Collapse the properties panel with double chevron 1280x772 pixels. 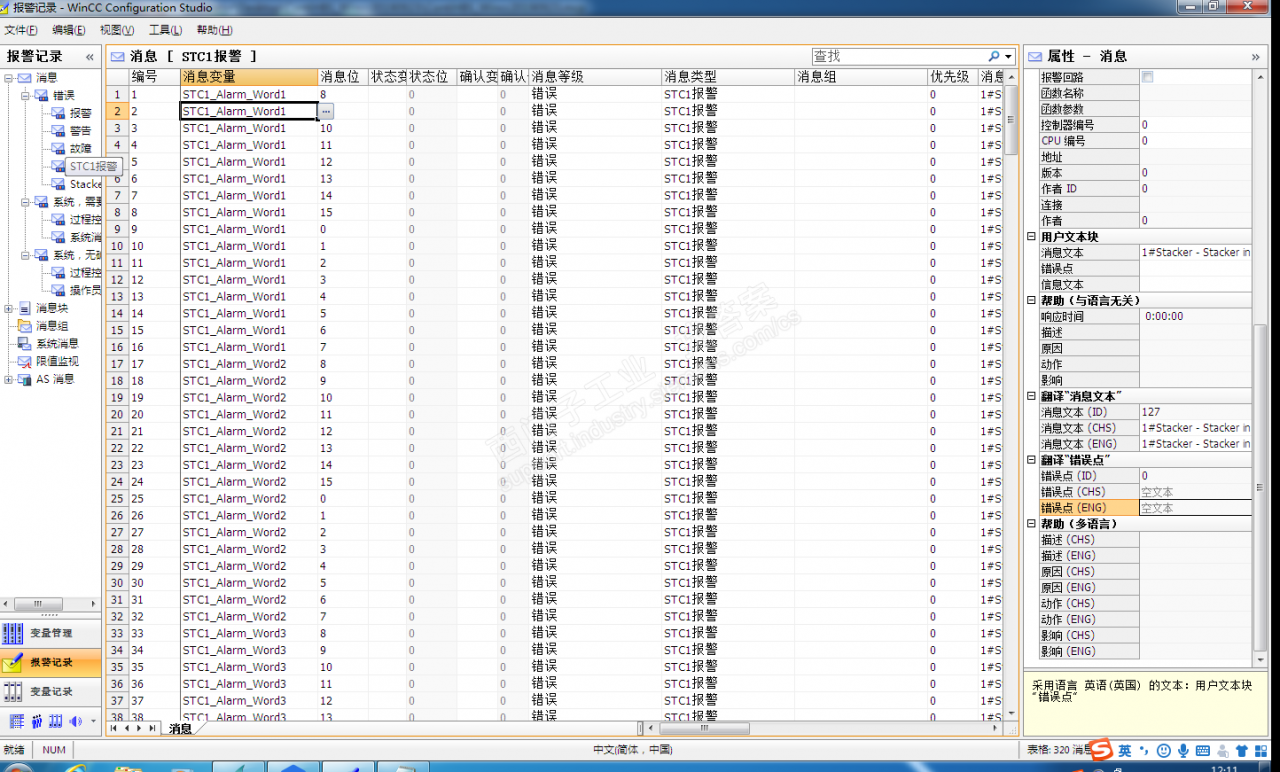pos(1256,57)
